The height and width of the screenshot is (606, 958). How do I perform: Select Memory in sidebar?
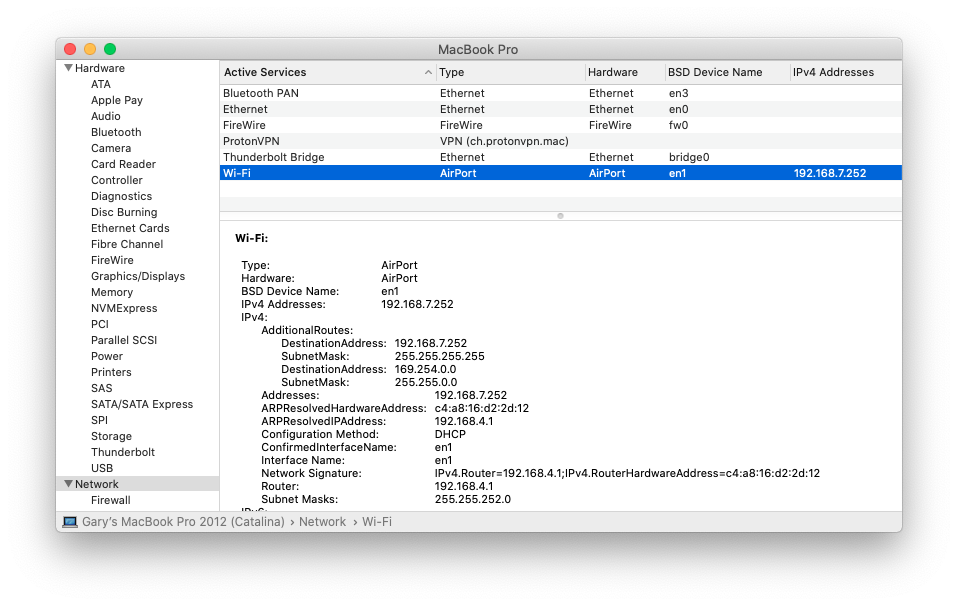112,292
